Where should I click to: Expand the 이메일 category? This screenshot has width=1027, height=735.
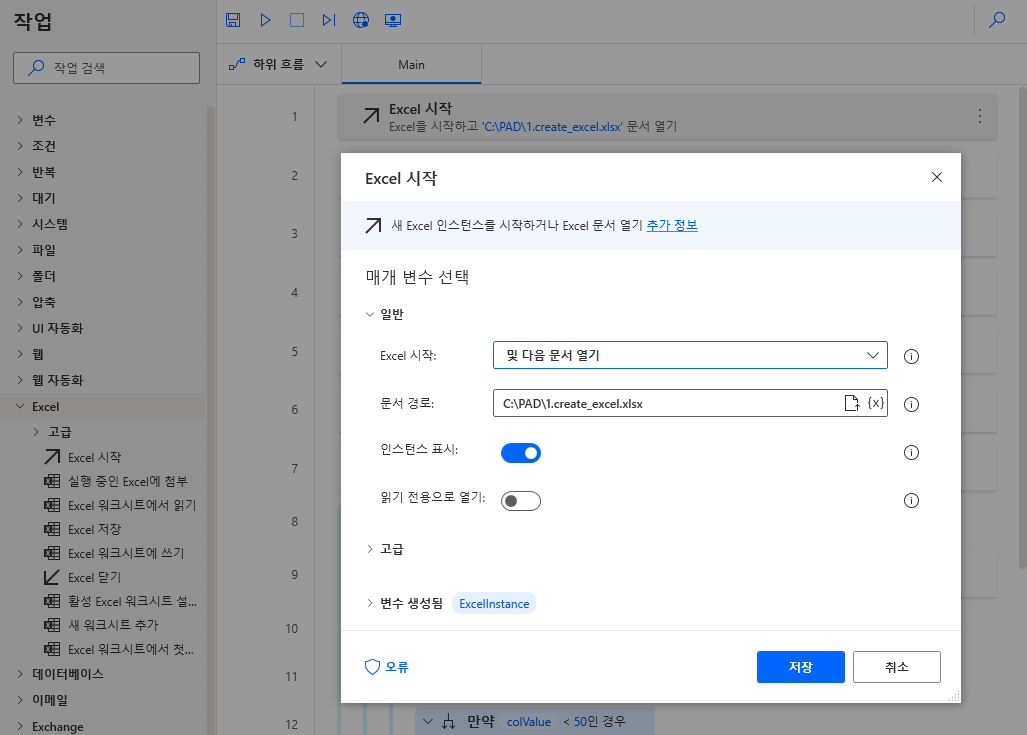point(20,700)
